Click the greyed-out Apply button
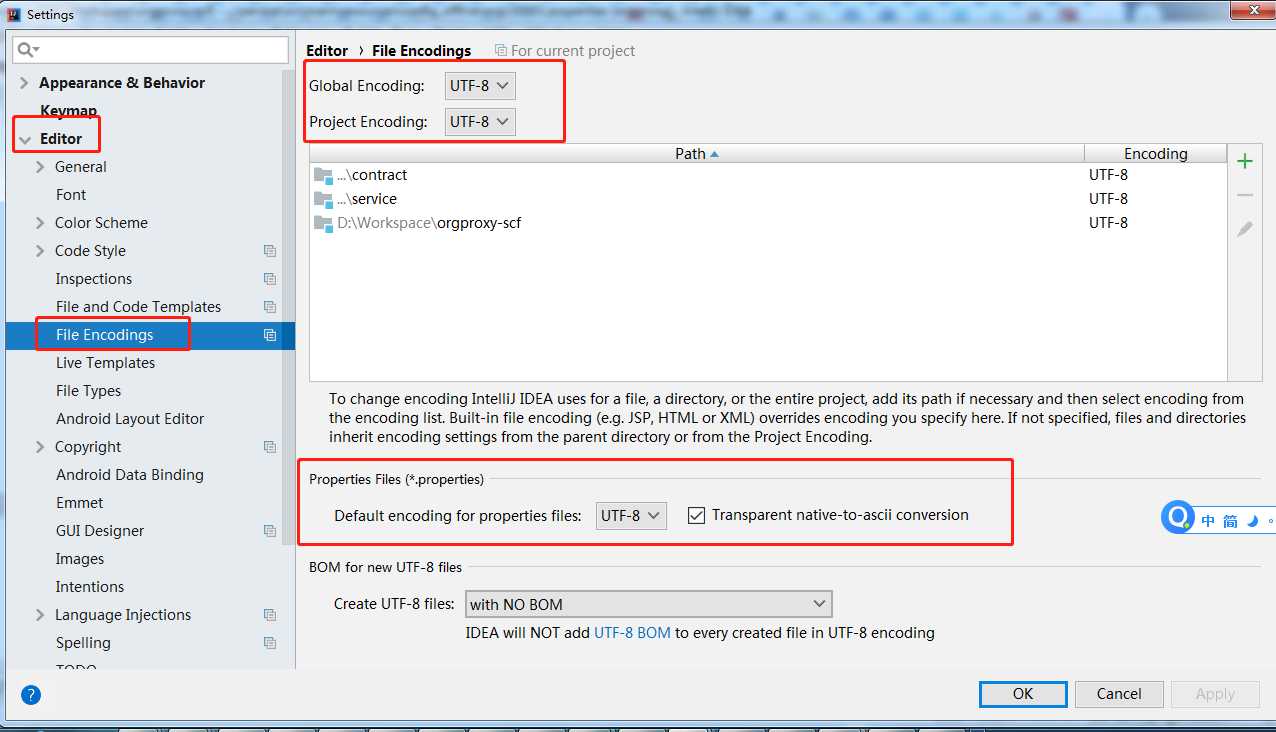Viewport: 1276px width, 732px height. click(1215, 694)
